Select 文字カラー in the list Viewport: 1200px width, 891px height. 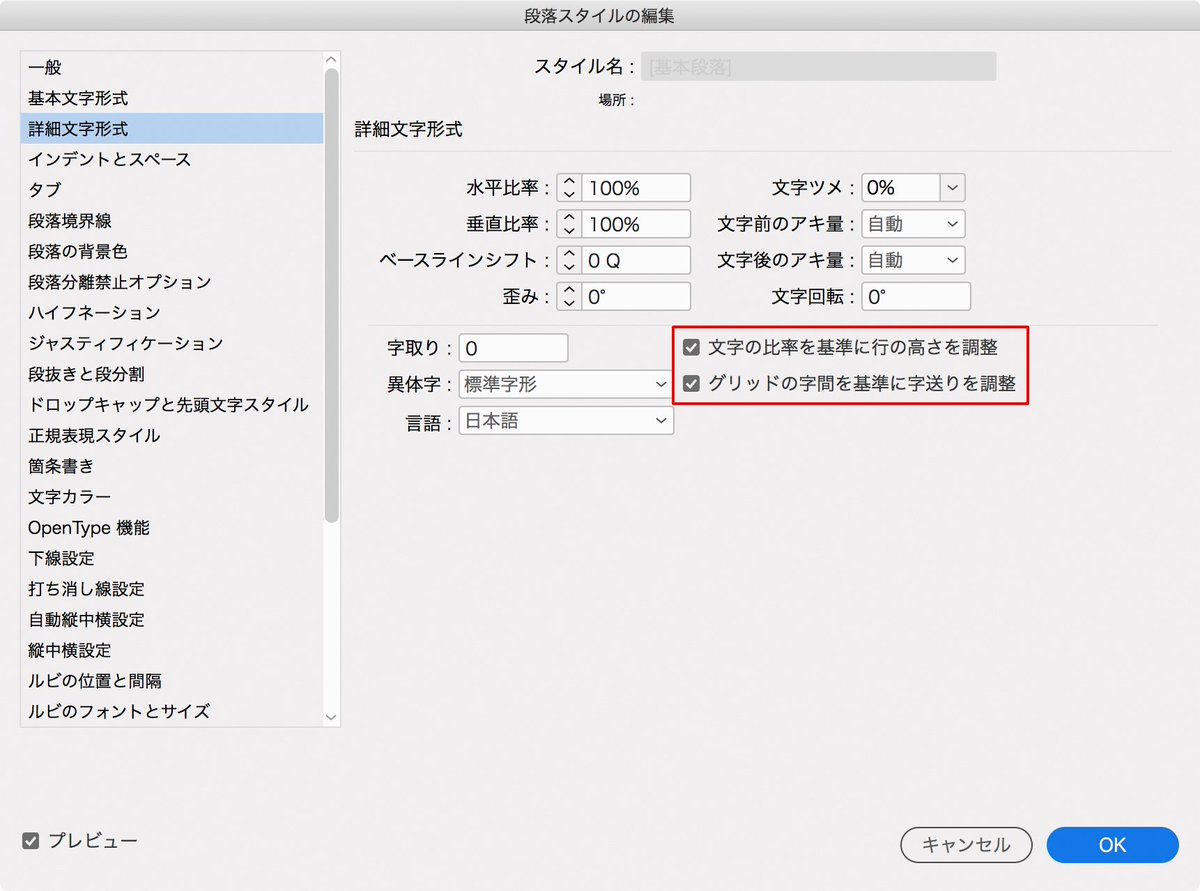pyautogui.click(x=172, y=497)
